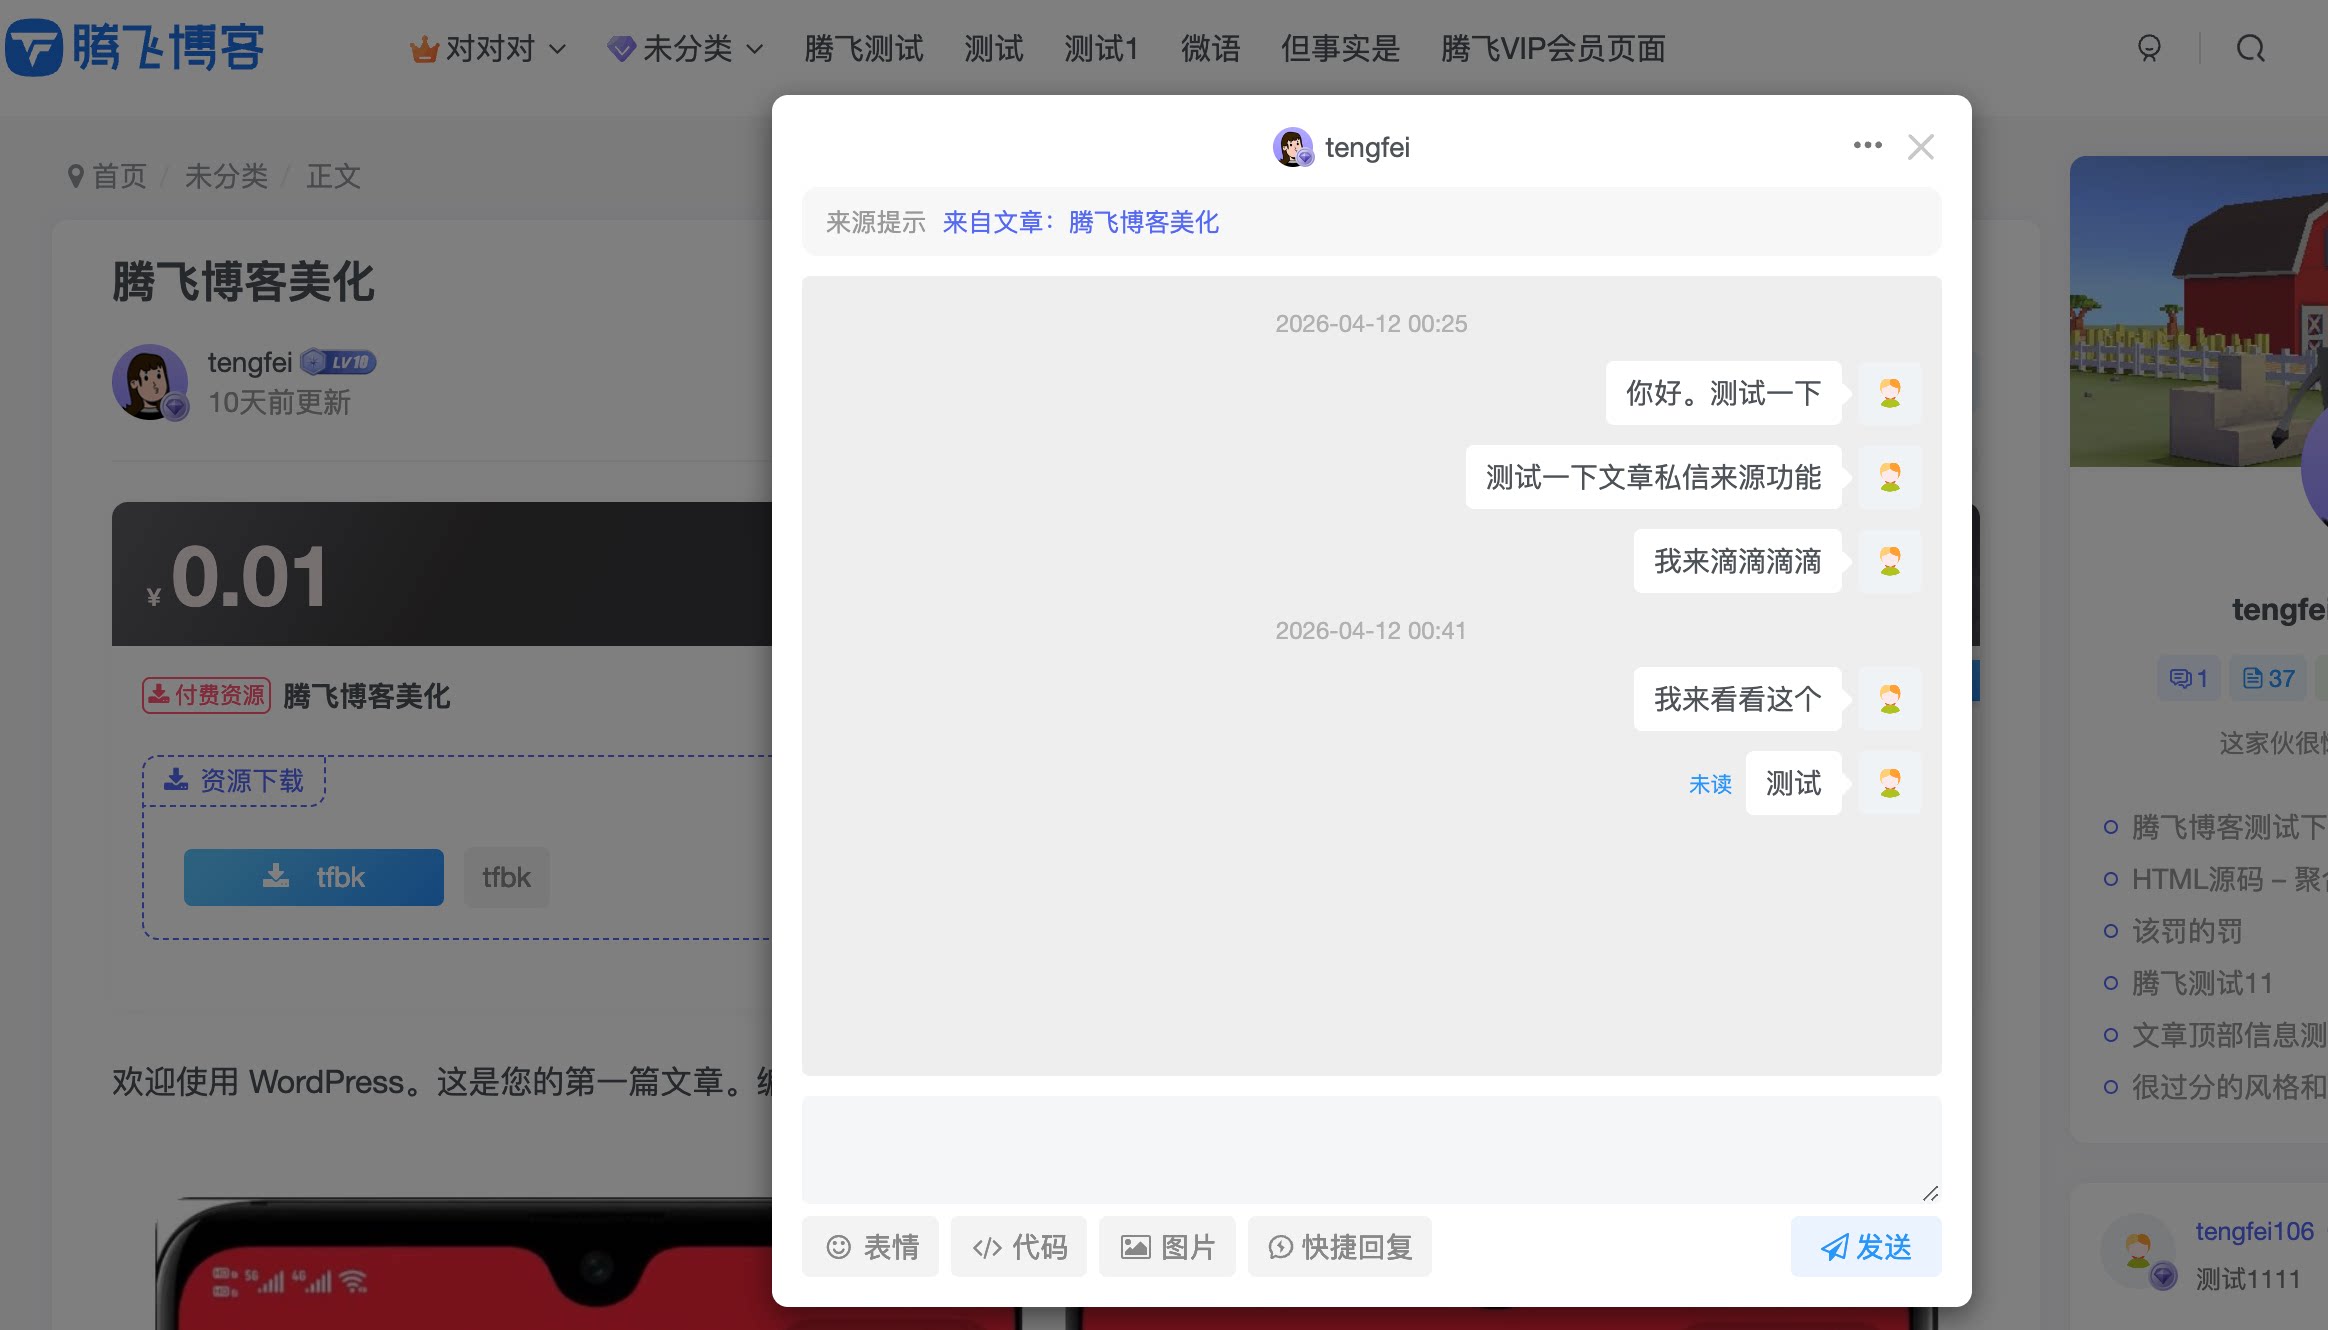Open the 快捷回复 quick reply panel

[1339, 1246]
